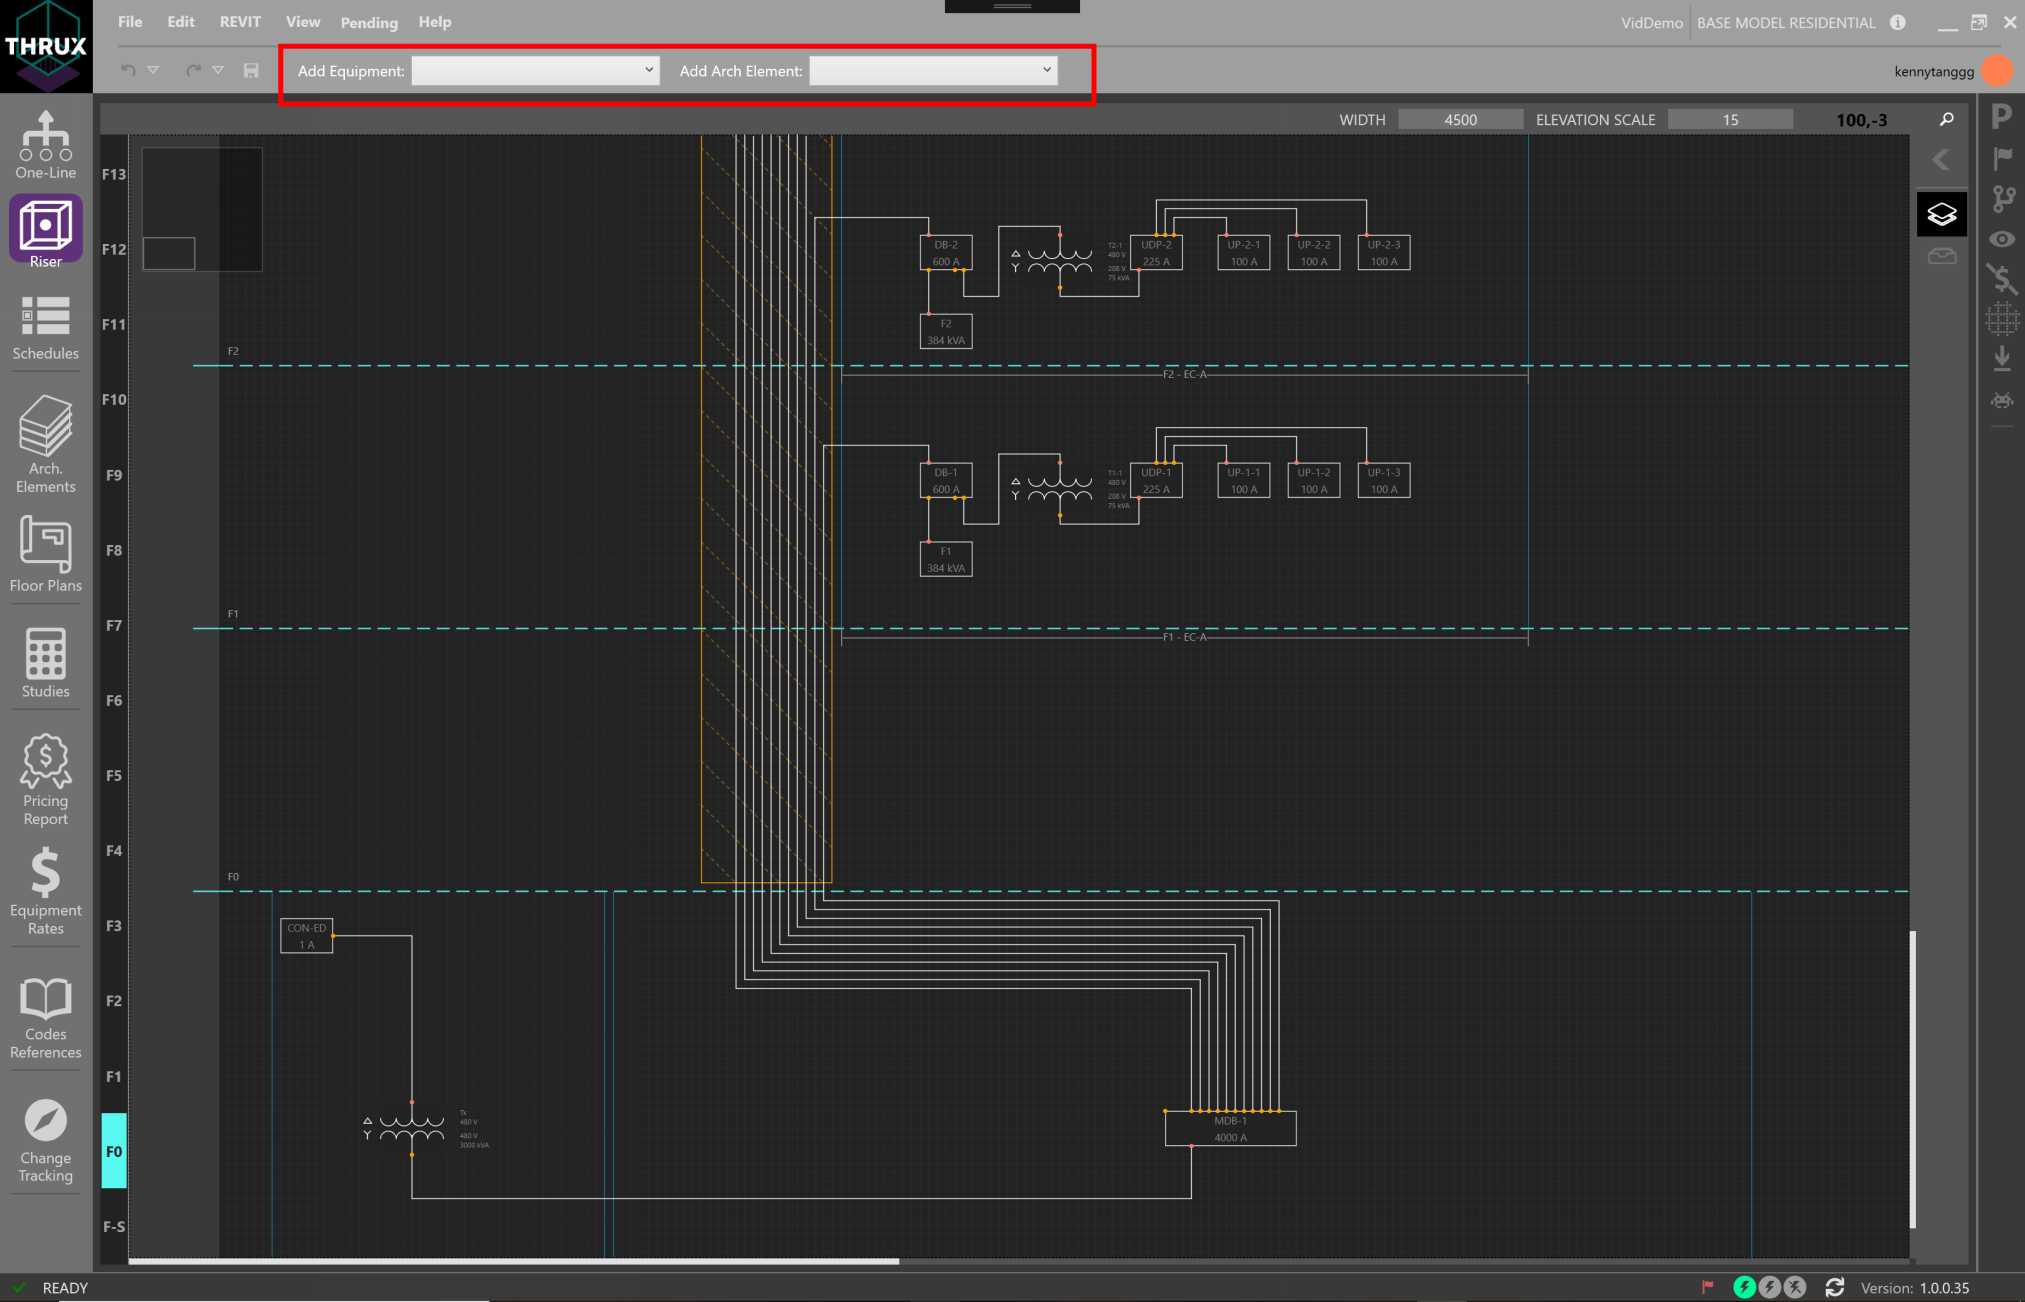Open the Pending menu

pyautogui.click(x=368, y=22)
